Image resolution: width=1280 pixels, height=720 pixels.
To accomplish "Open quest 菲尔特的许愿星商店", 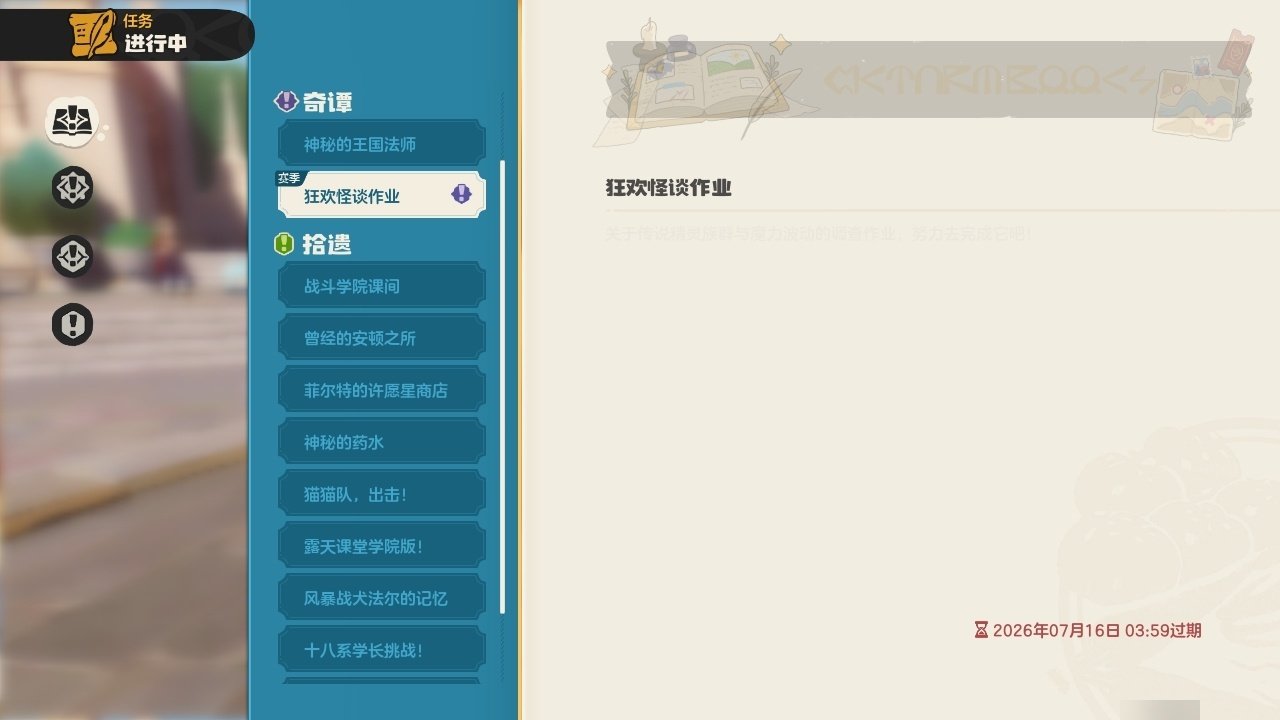I will pos(381,390).
